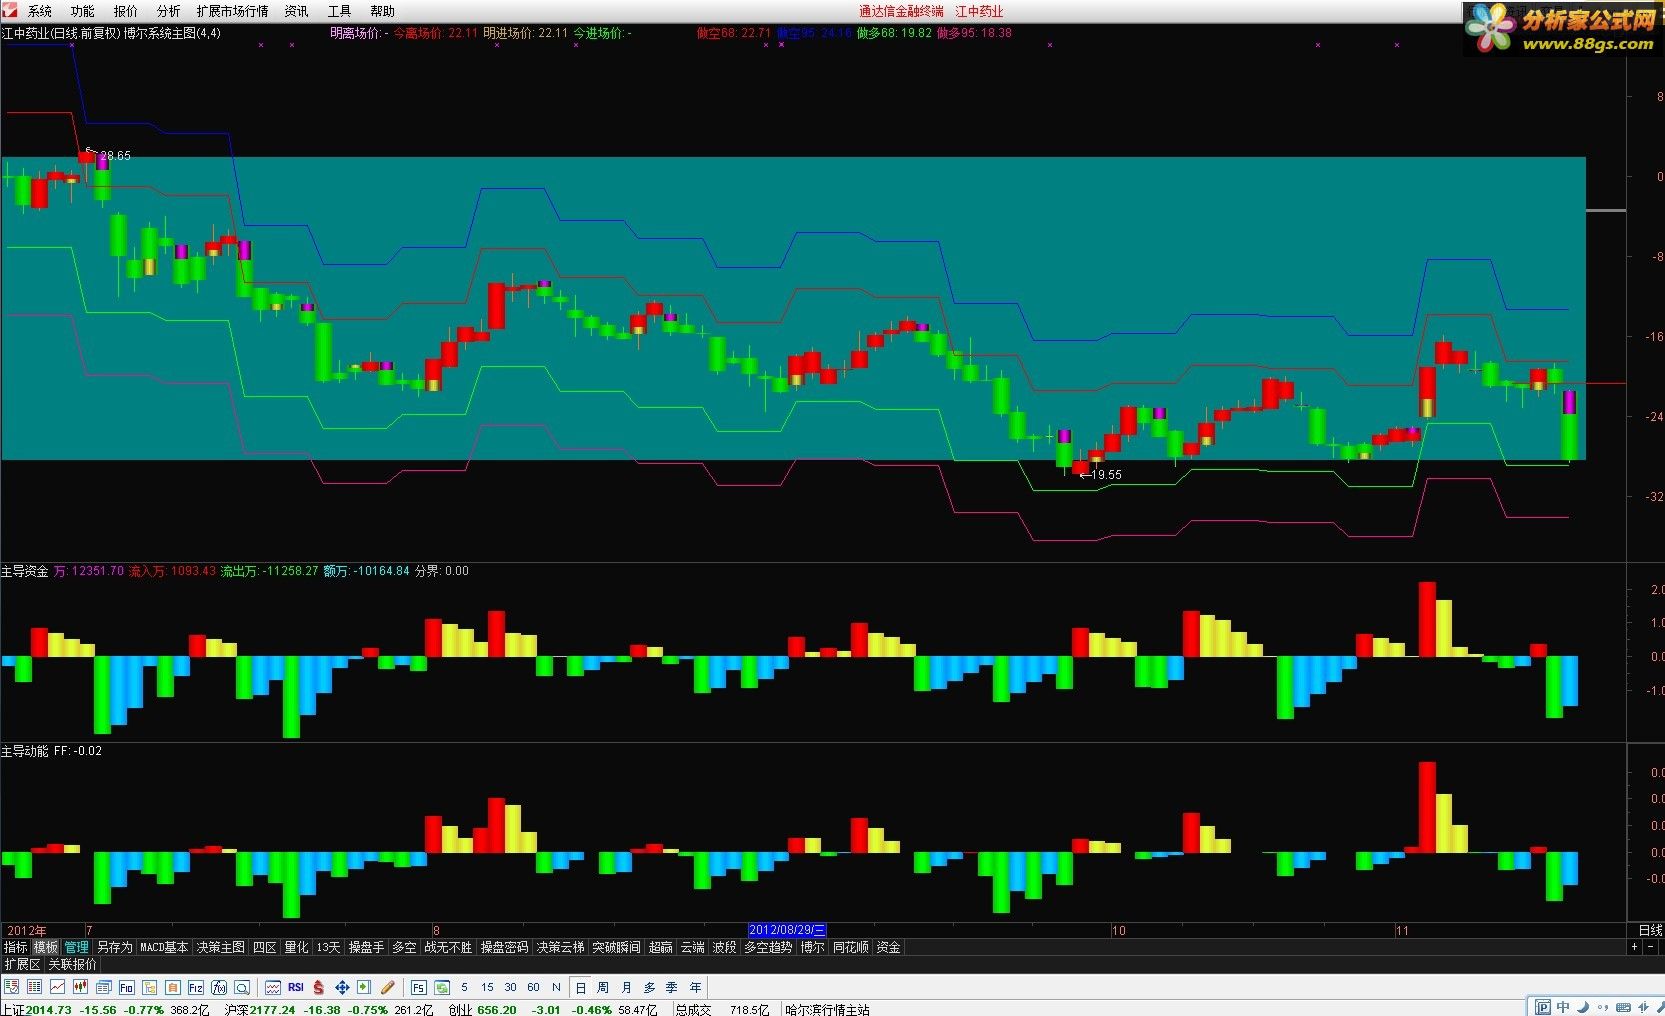This screenshot has height=1016, width=1665.
Task: Select the 操盘手 template
Action: (x=366, y=947)
